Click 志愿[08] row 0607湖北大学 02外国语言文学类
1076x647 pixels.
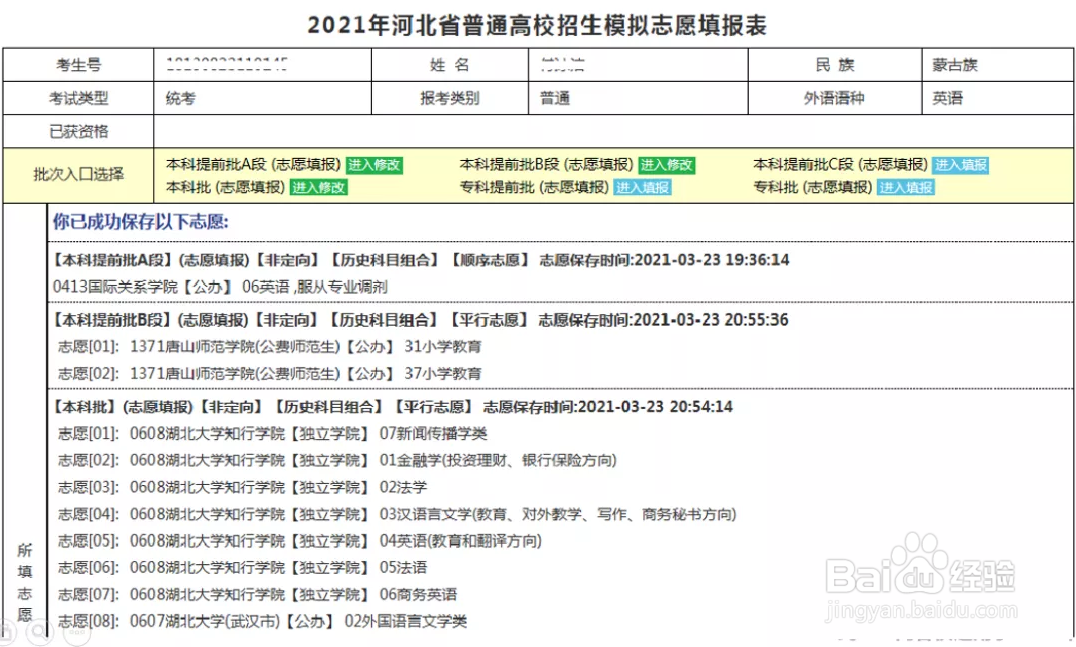[262, 622]
